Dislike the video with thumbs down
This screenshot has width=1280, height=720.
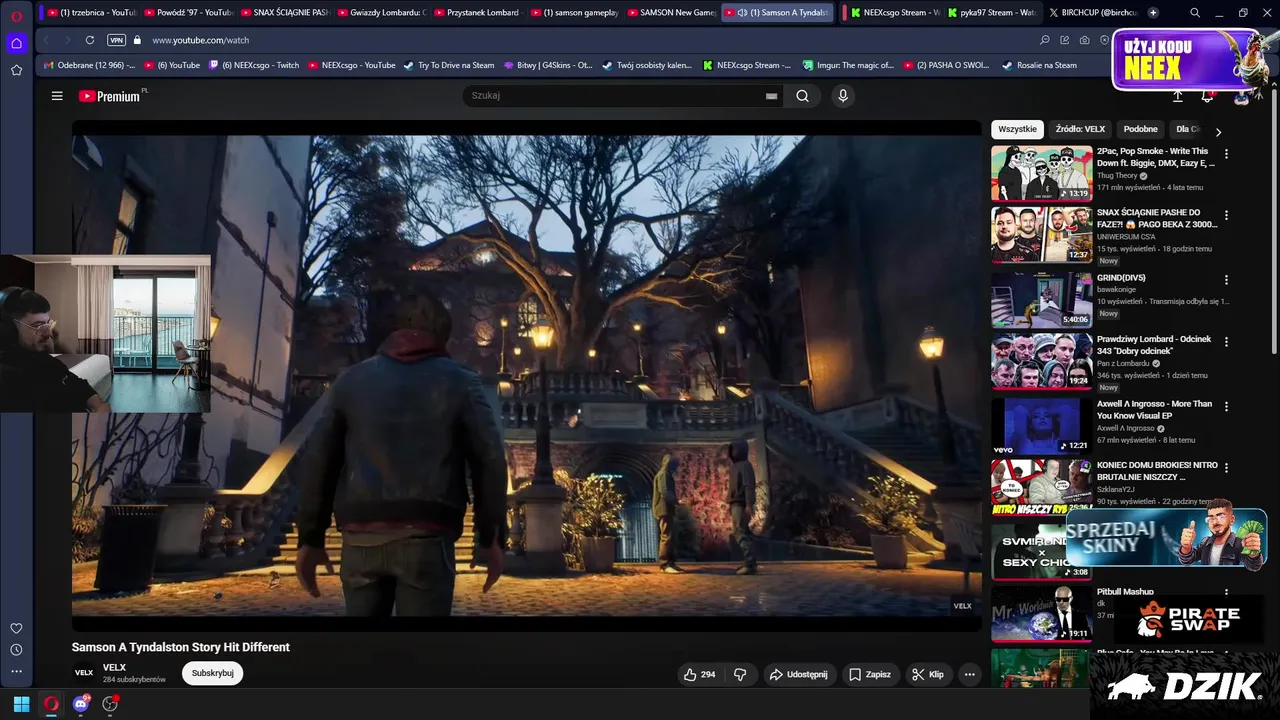click(740, 674)
